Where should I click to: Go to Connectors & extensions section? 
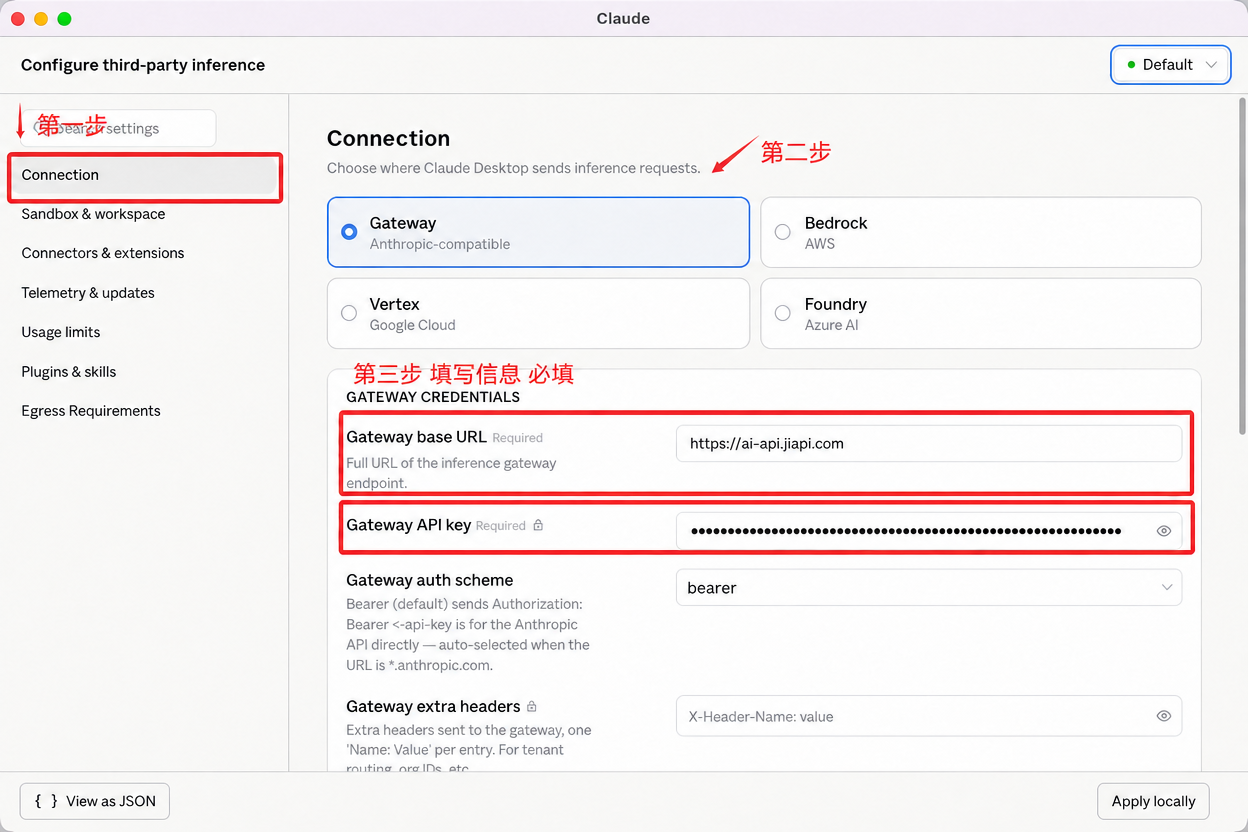click(103, 253)
